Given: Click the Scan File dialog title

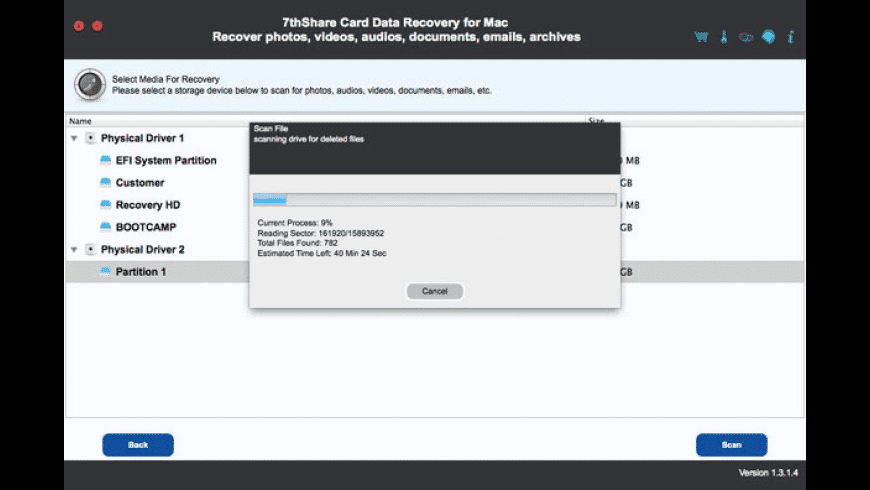Looking at the screenshot, I should click(271, 129).
